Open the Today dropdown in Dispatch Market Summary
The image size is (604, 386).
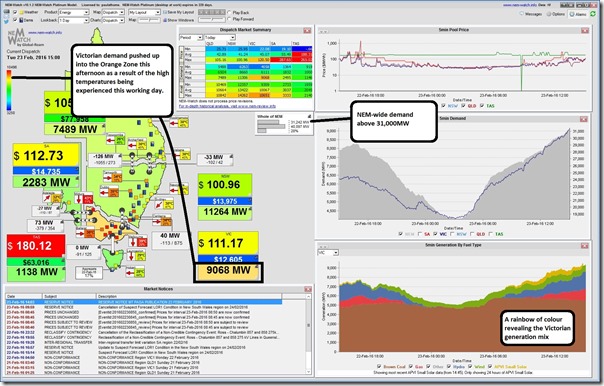(220, 37)
